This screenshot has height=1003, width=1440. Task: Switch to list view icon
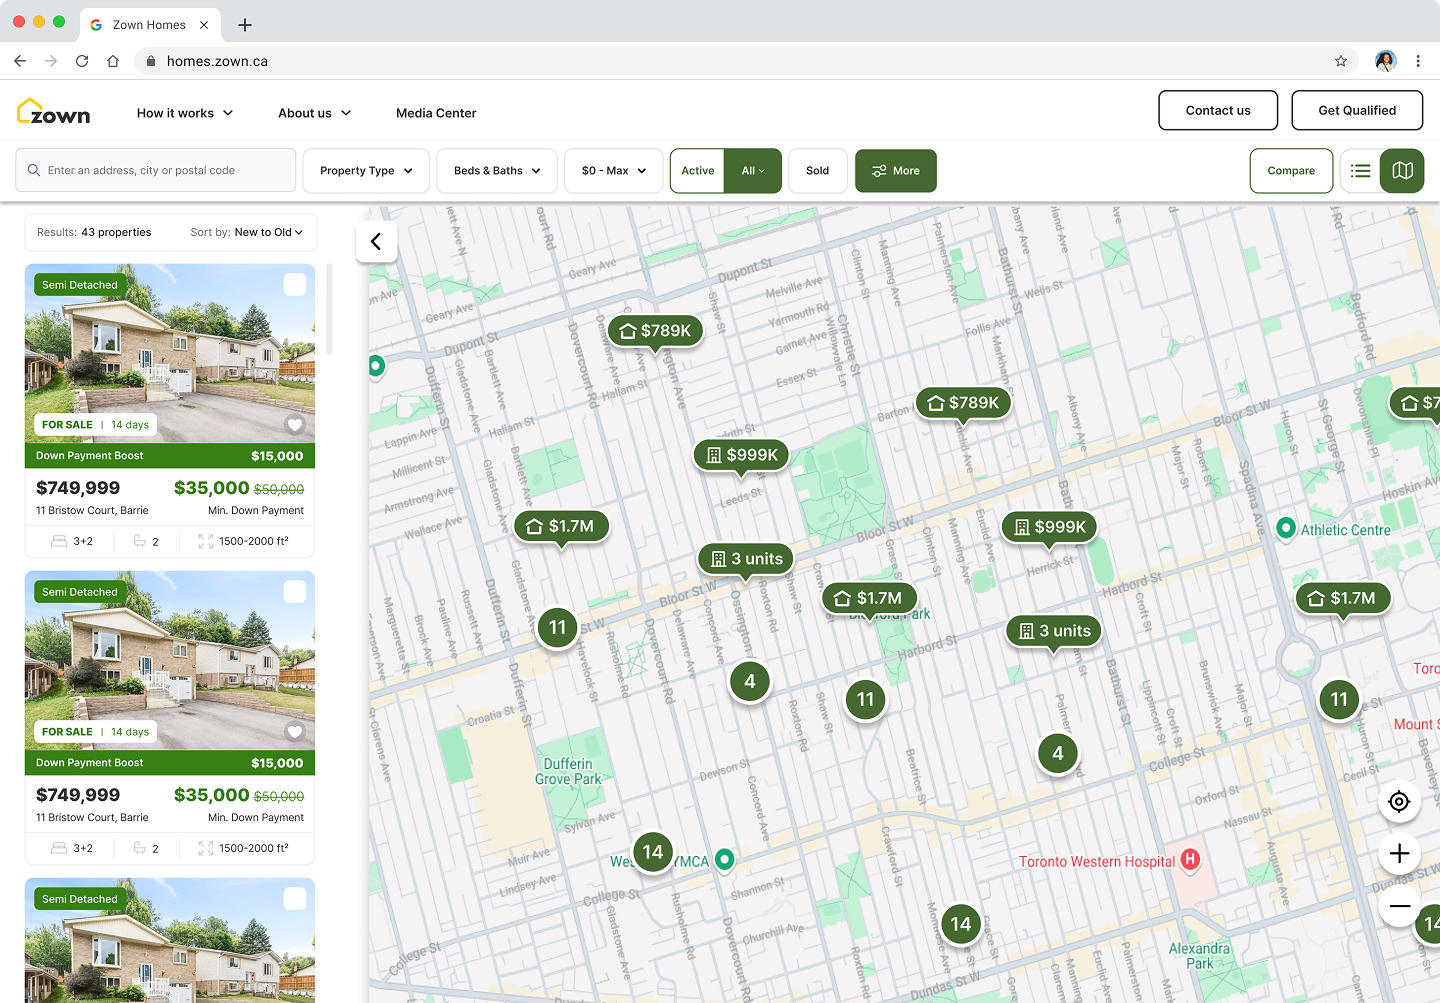coord(1360,171)
